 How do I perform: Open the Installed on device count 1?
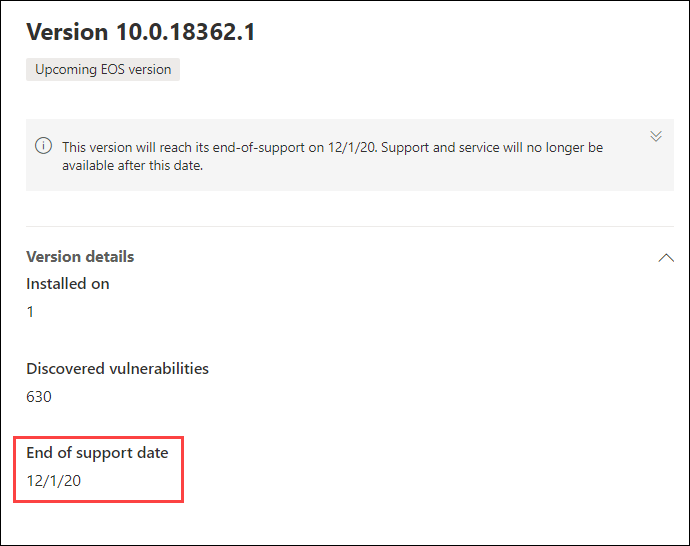tap(30, 312)
